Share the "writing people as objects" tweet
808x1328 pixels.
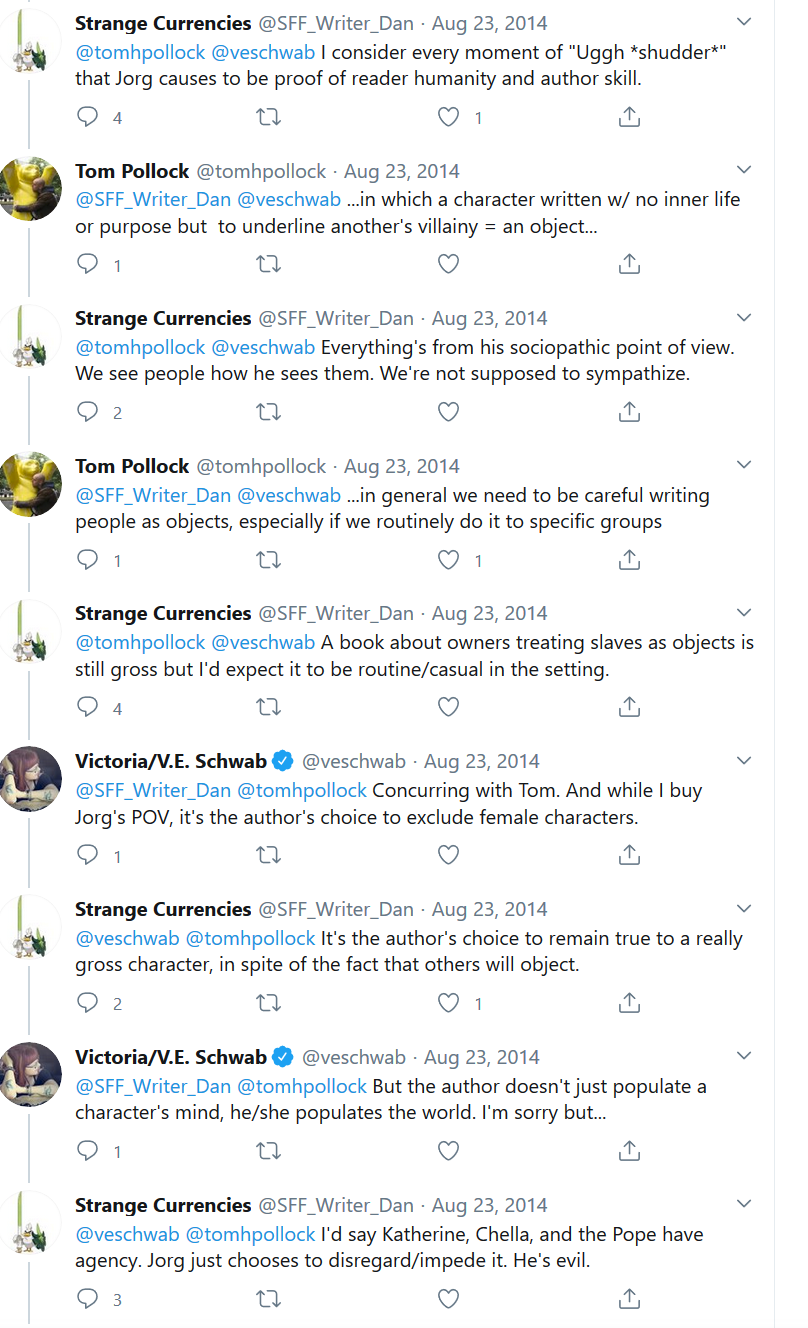[x=629, y=560]
